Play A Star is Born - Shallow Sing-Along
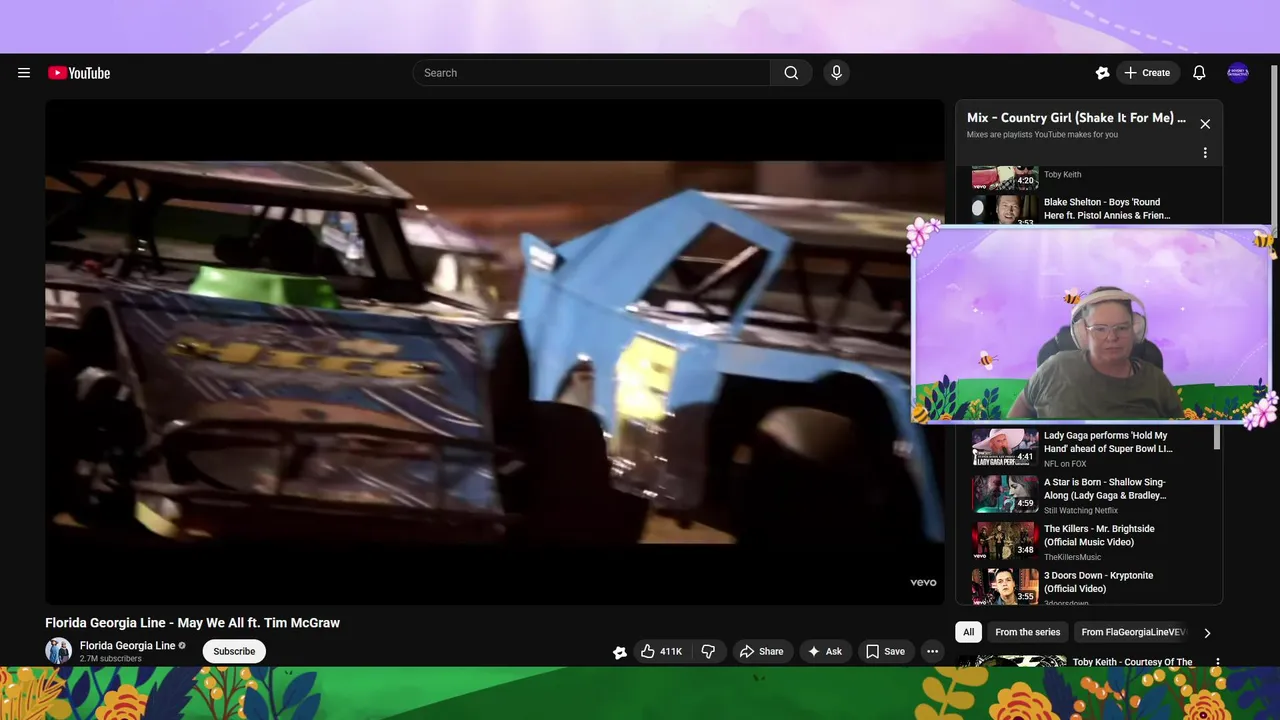This screenshot has width=1280, height=720. pos(1105,489)
